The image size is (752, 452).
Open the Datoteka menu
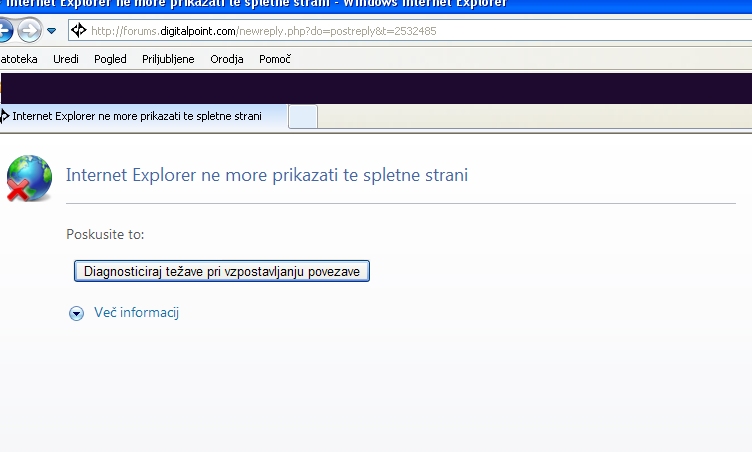click(19, 59)
